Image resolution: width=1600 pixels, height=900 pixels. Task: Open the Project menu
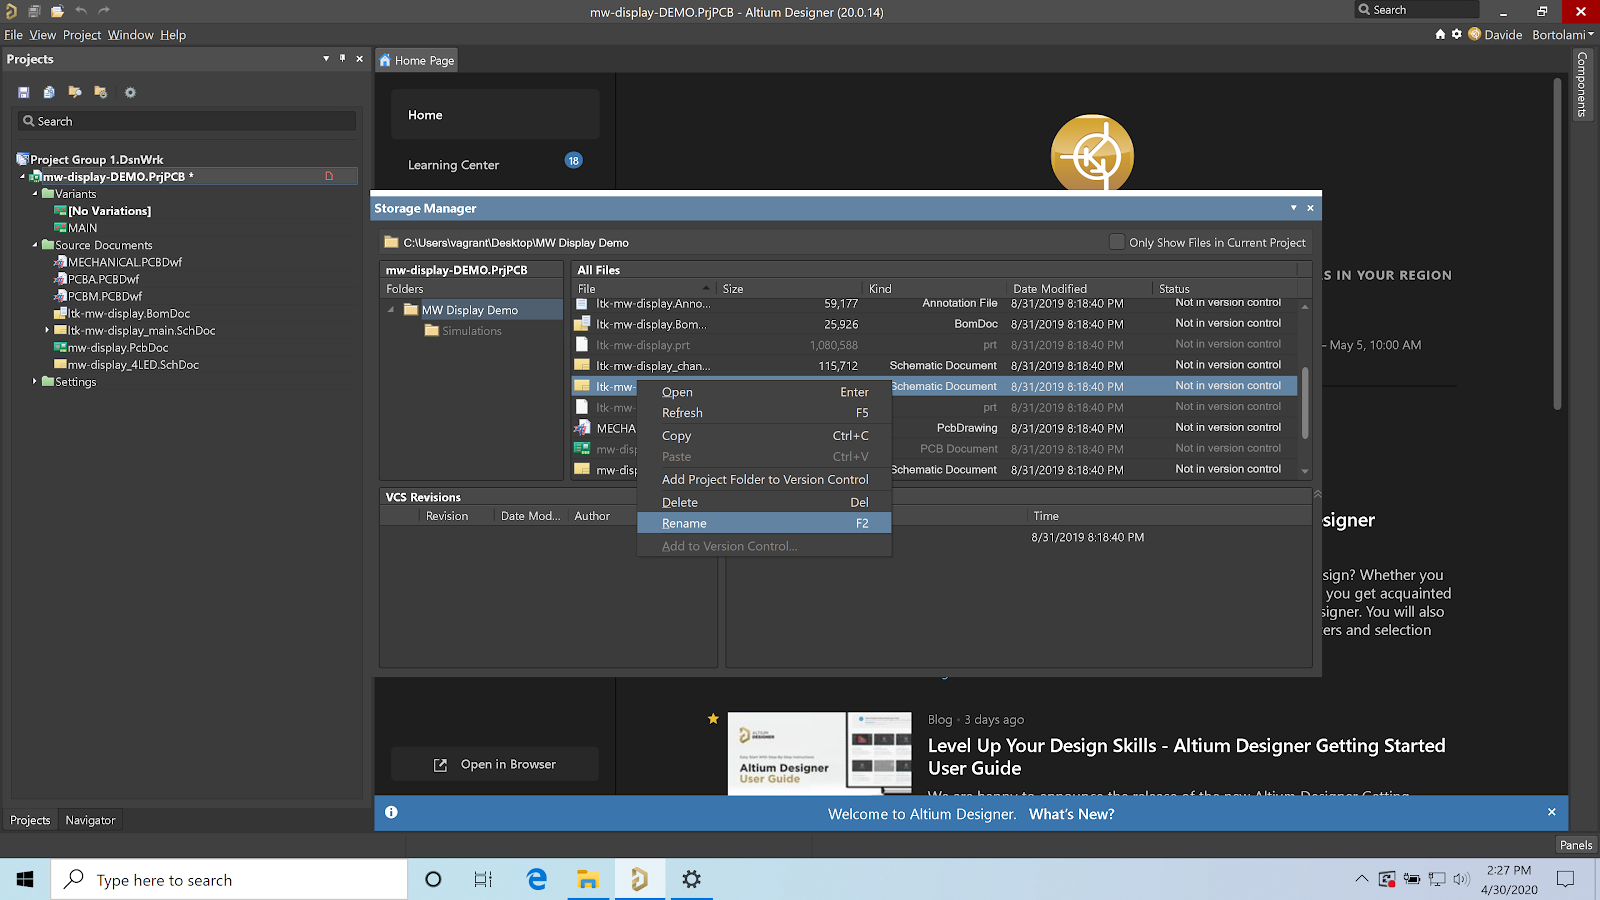click(82, 34)
